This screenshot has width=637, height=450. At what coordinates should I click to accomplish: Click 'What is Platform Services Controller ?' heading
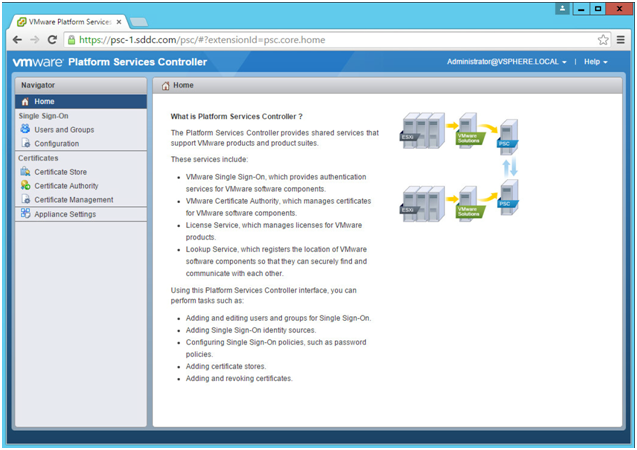(x=236, y=117)
